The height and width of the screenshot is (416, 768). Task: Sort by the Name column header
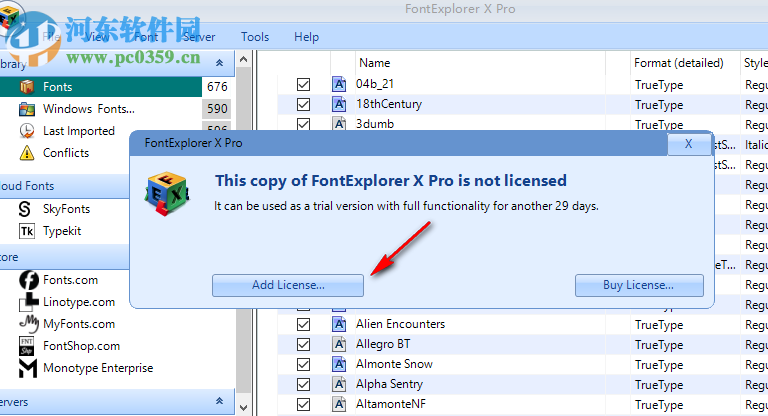tap(375, 63)
